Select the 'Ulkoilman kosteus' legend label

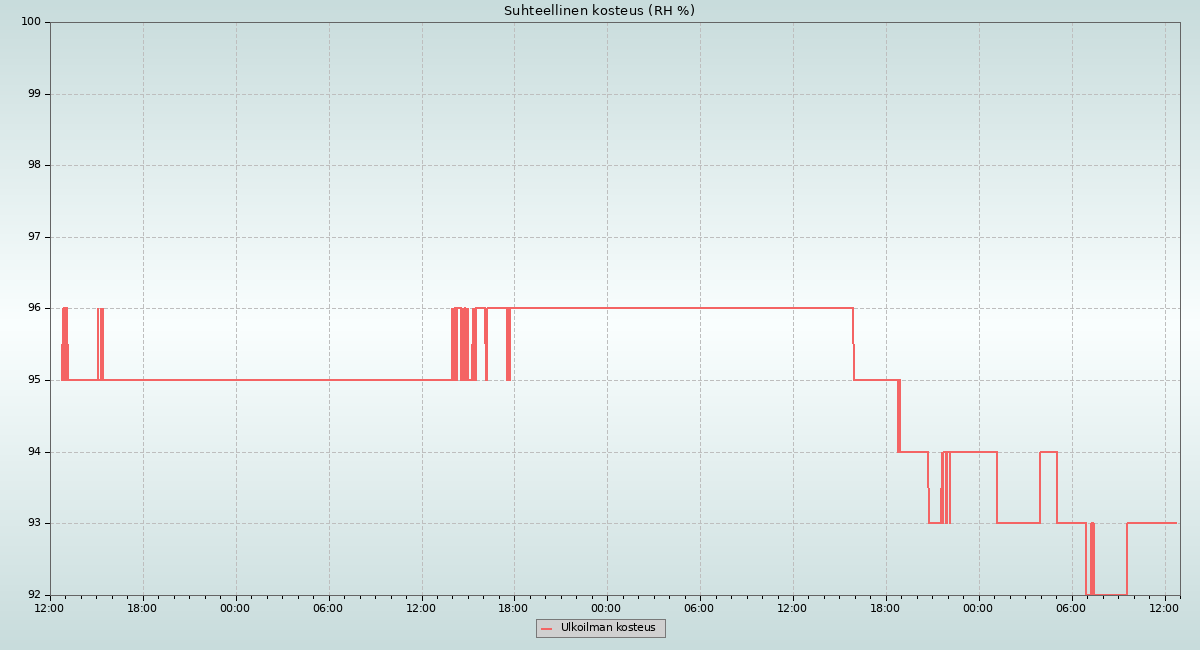(x=608, y=628)
